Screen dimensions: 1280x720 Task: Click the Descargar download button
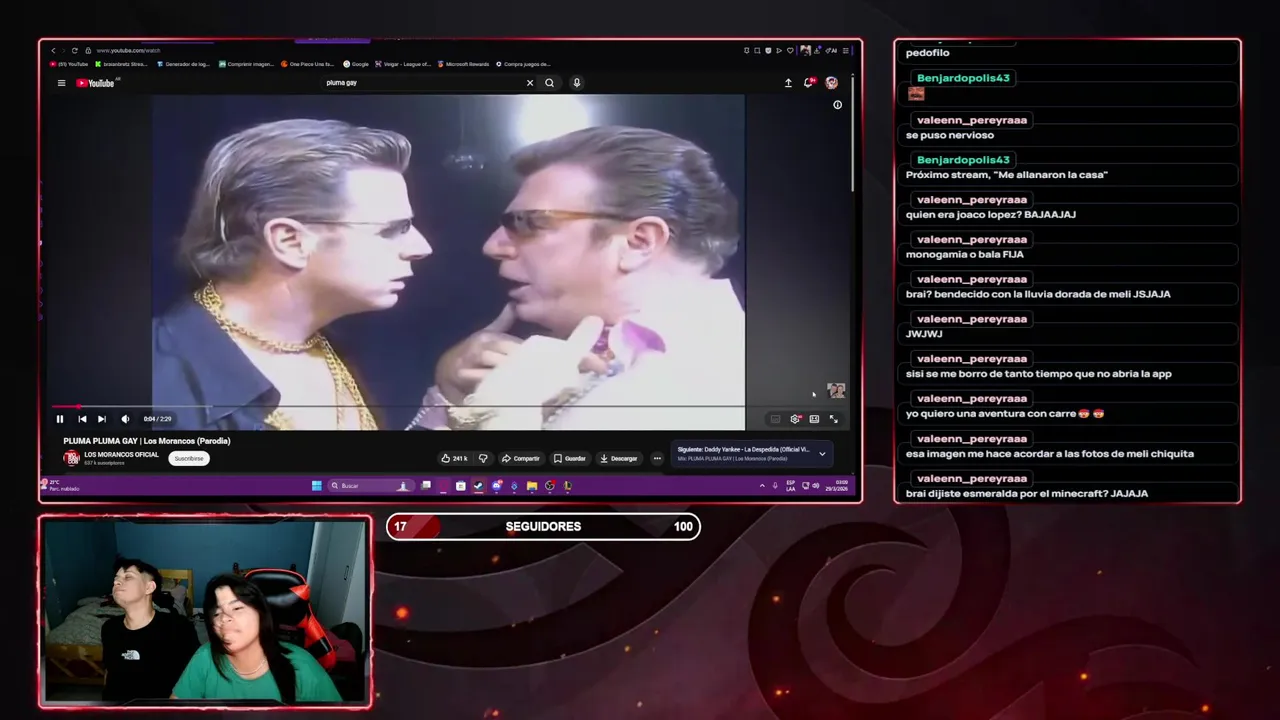point(619,458)
